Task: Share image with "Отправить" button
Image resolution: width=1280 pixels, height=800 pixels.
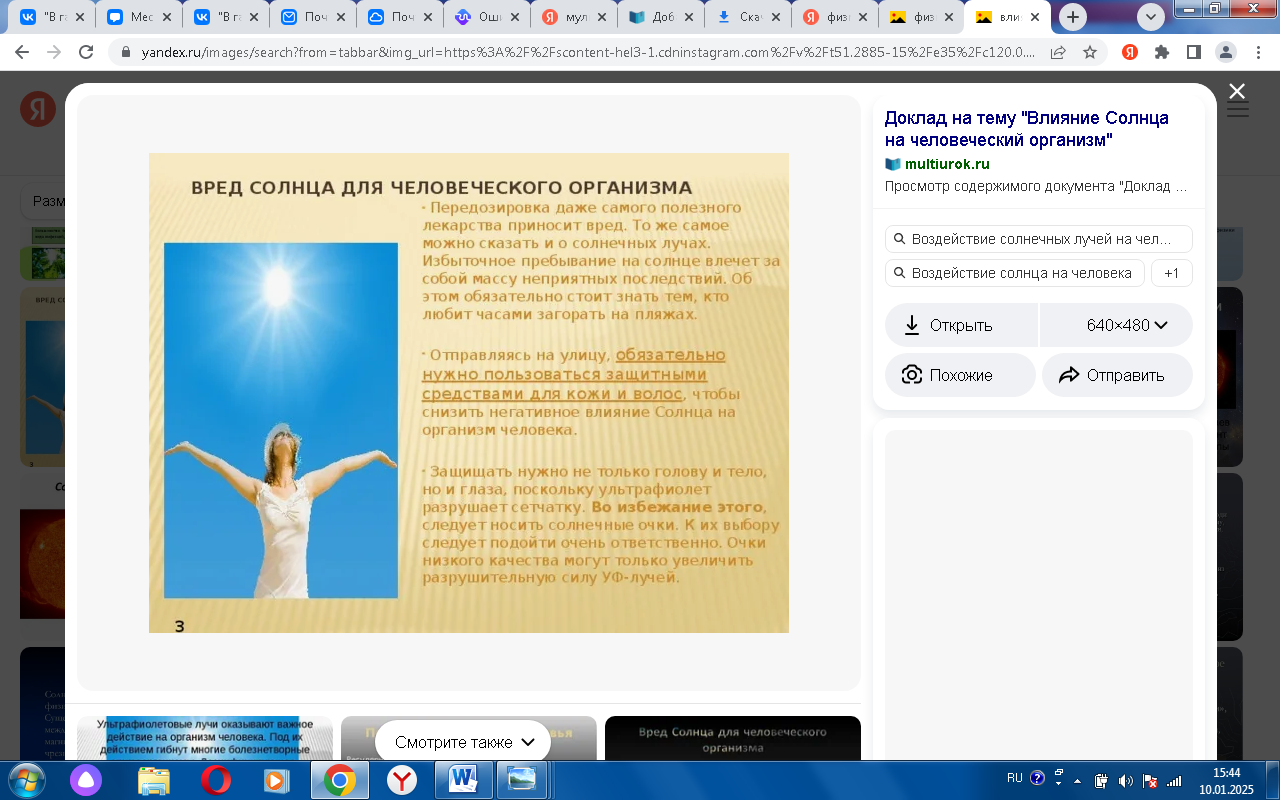Action: click(1117, 375)
